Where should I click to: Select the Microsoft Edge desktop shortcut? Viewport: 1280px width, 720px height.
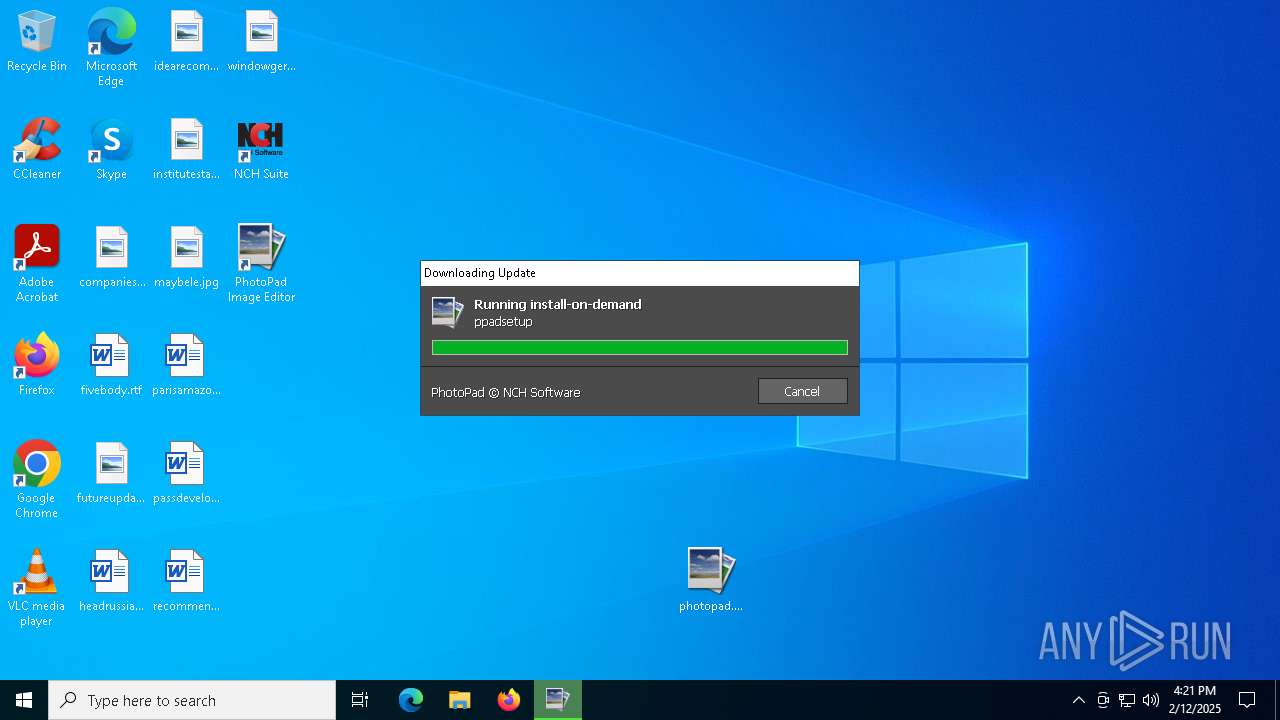pyautogui.click(x=111, y=48)
